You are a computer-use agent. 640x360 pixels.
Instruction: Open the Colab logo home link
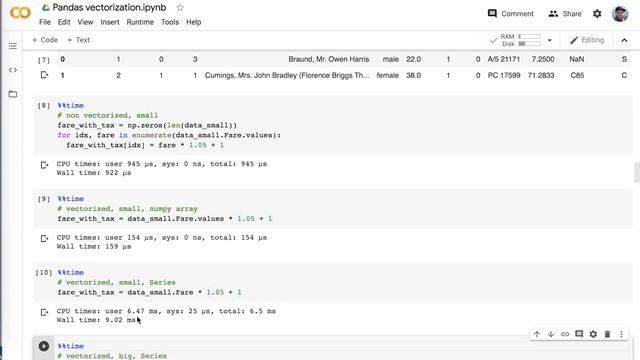tap(20, 13)
